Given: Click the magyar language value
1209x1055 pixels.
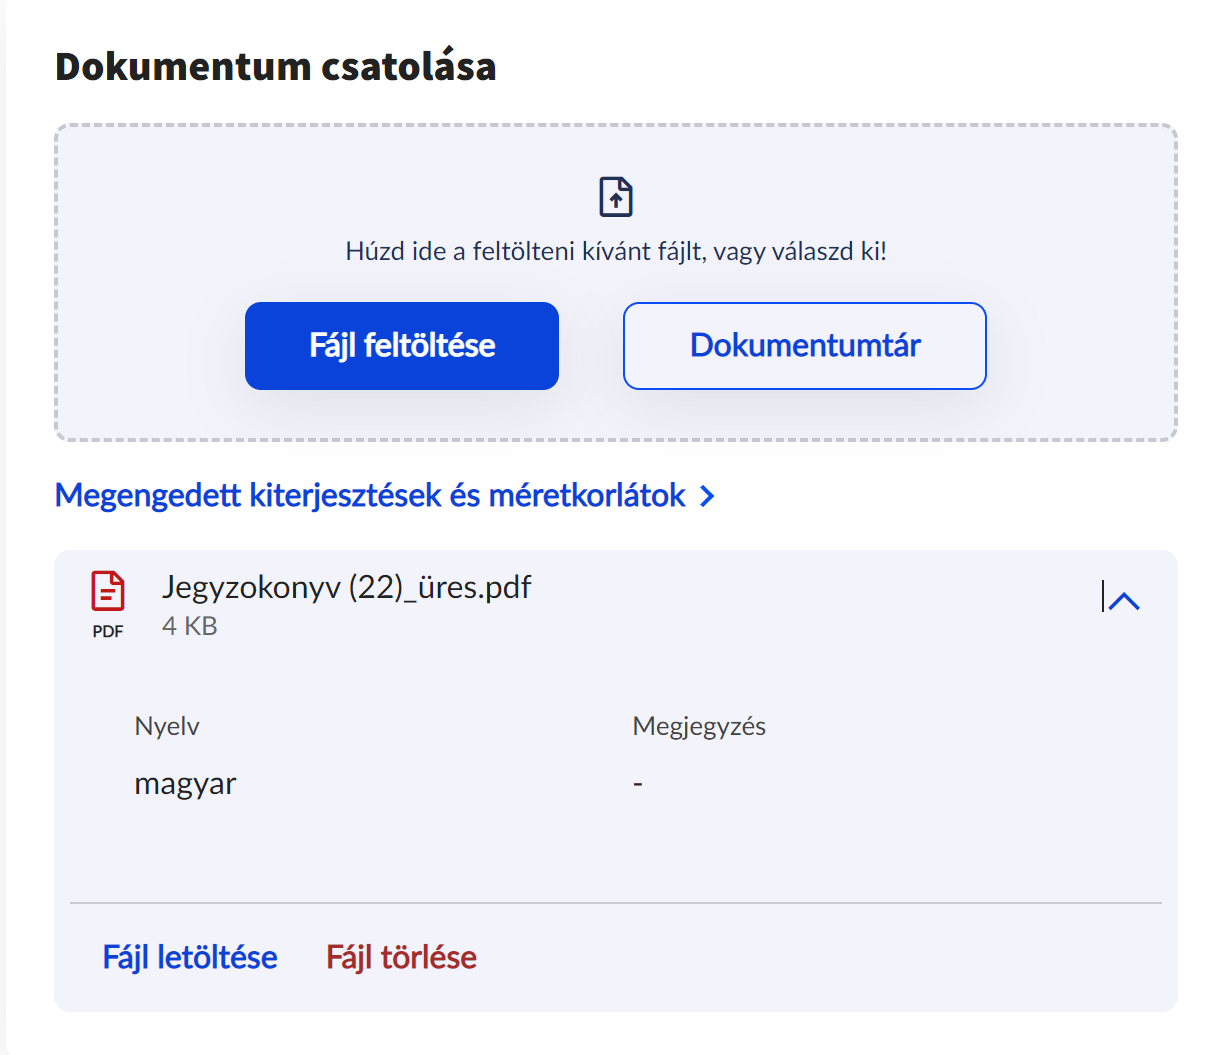Looking at the screenshot, I should (185, 783).
